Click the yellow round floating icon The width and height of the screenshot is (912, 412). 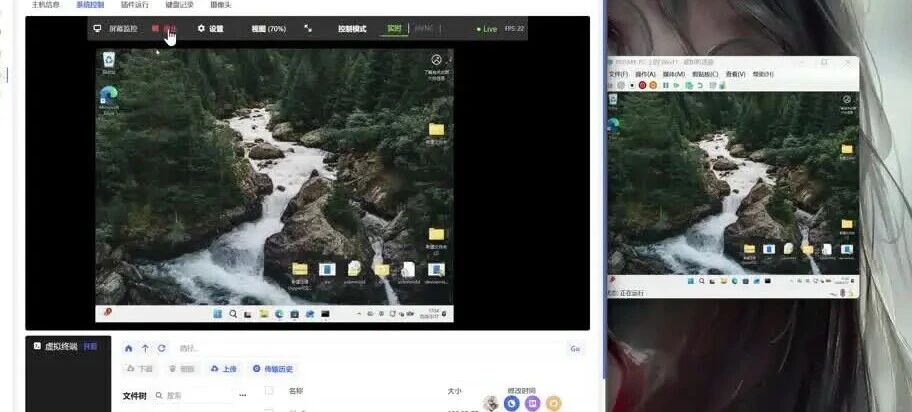click(x=554, y=403)
